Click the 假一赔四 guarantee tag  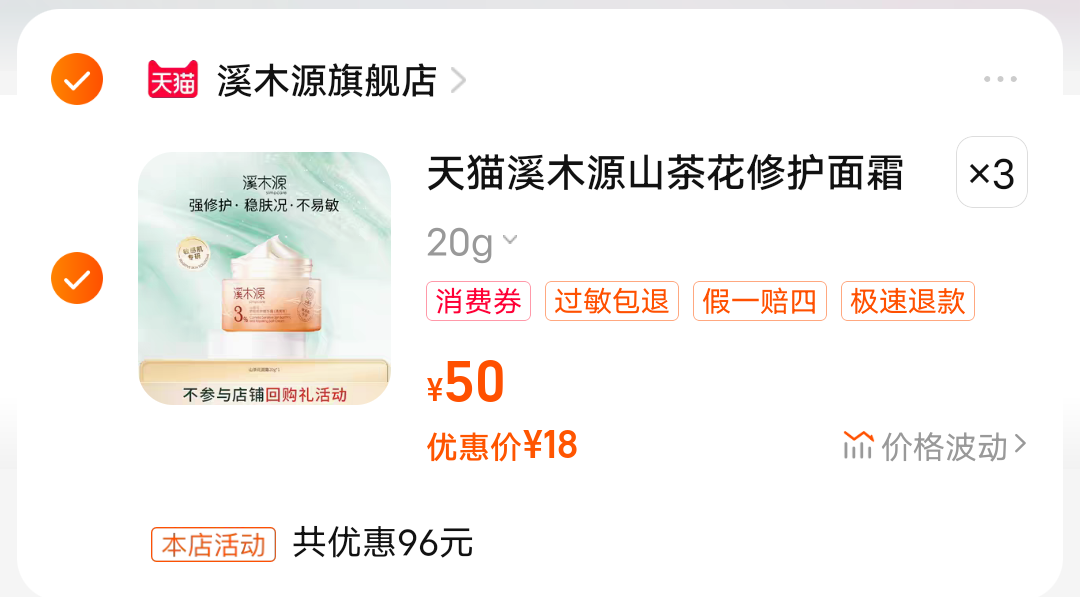click(x=760, y=301)
